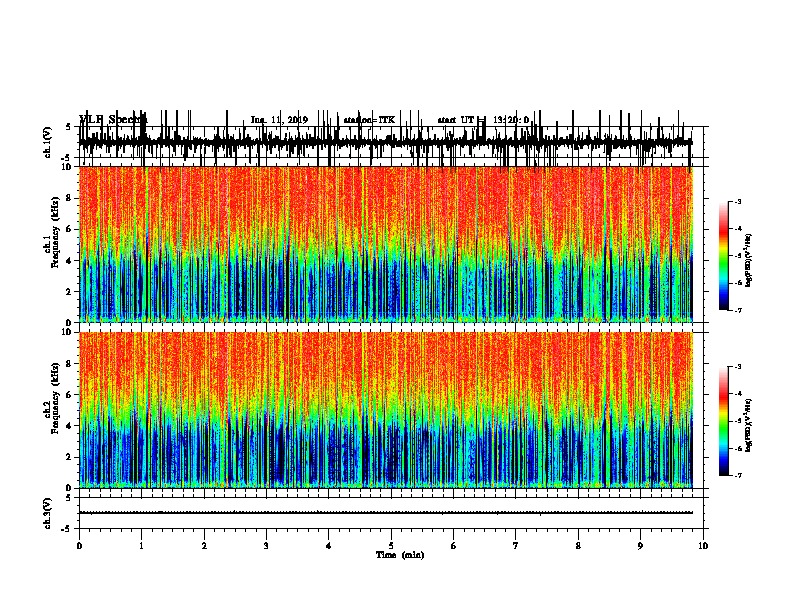Screen dimensions: 792x612
Task: Click the ch.2 colorbar 'log(PSD)' label
Action: [x=749, y=425]
